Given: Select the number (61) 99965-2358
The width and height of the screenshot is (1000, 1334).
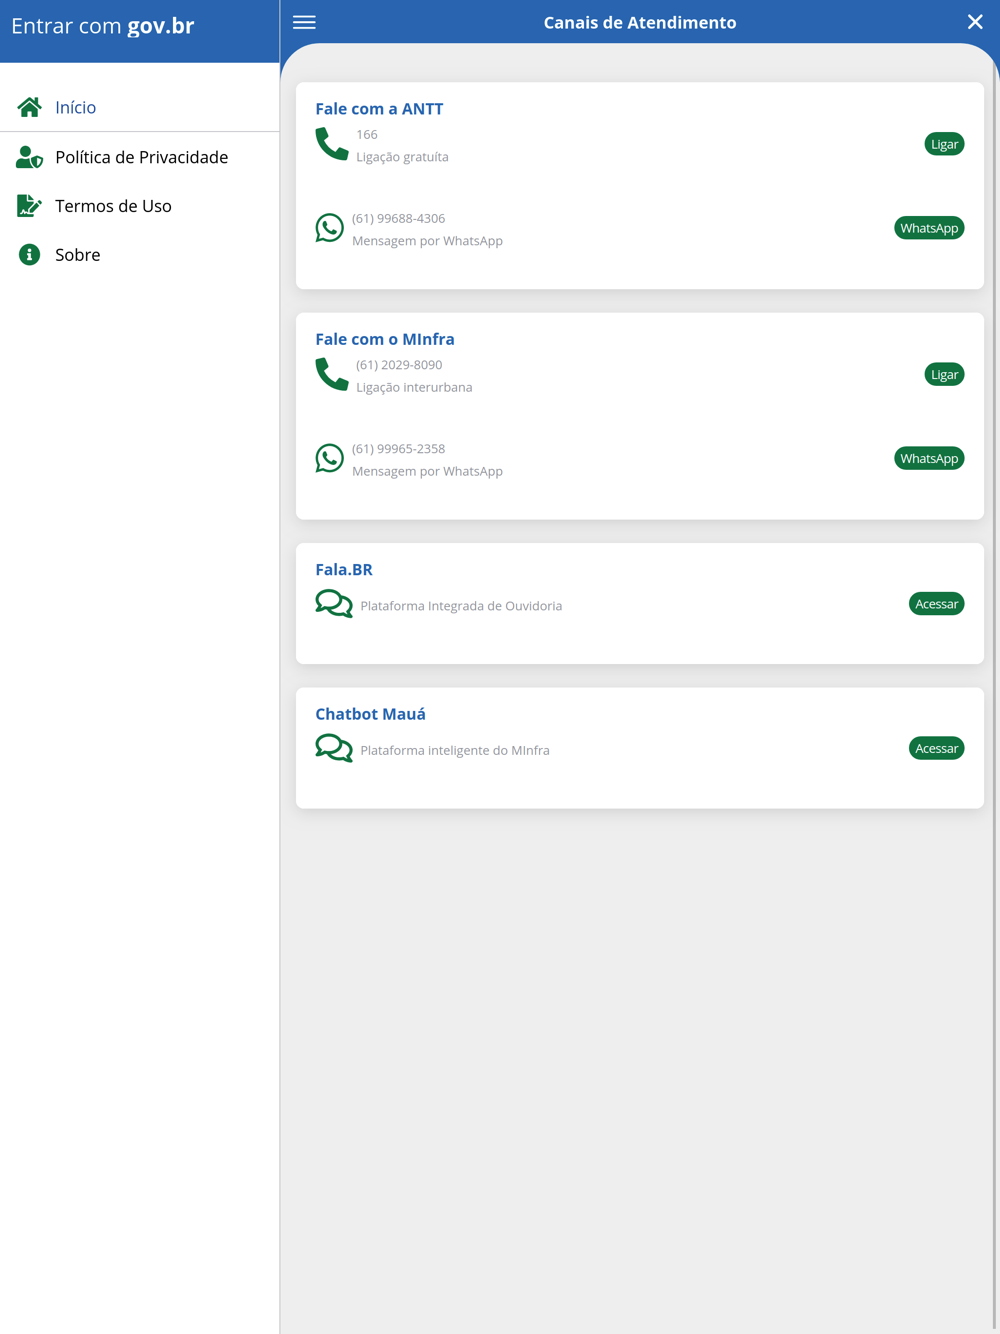Looking at the screenshot, I should coord(398,449).
